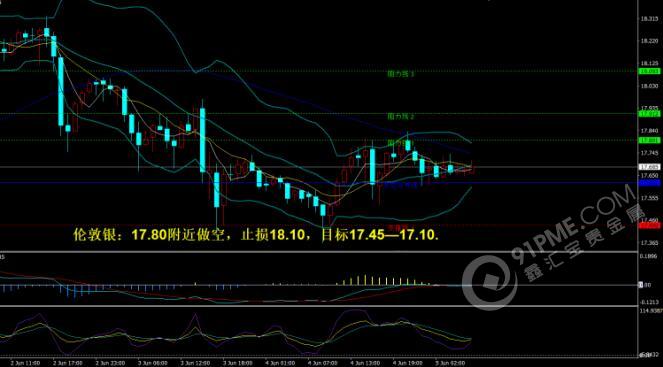The image size is (663, 367).
Task: Click the 阻力线 2 resistance line label
Action: [x=401, y=116]
